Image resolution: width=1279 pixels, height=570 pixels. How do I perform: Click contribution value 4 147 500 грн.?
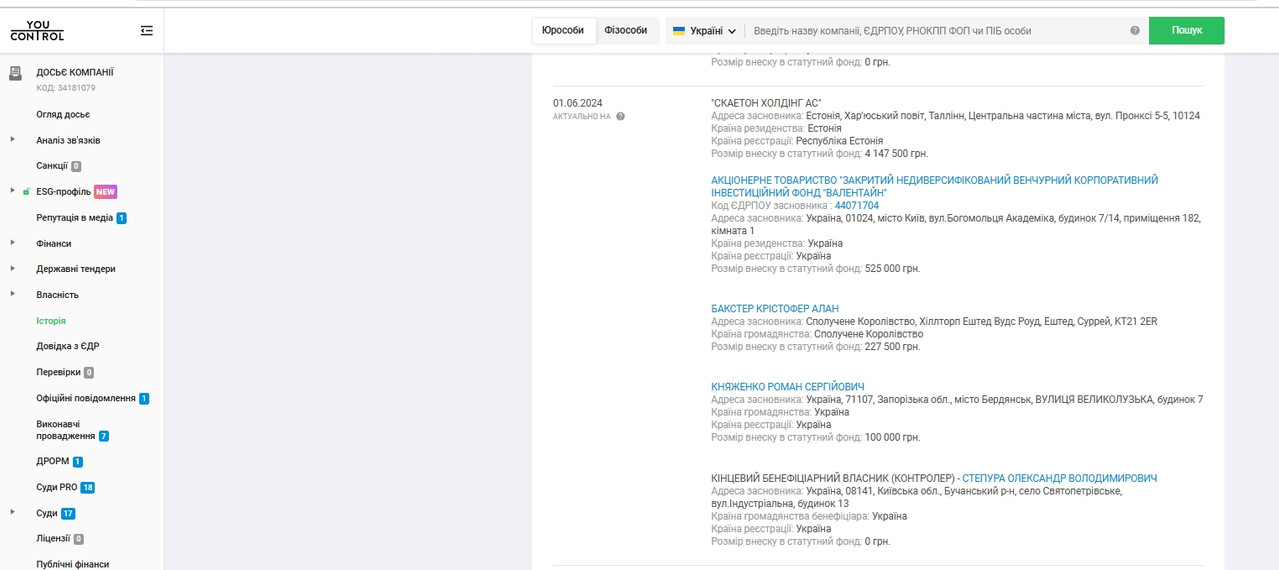pyautogui.click(x=896, y=154)
